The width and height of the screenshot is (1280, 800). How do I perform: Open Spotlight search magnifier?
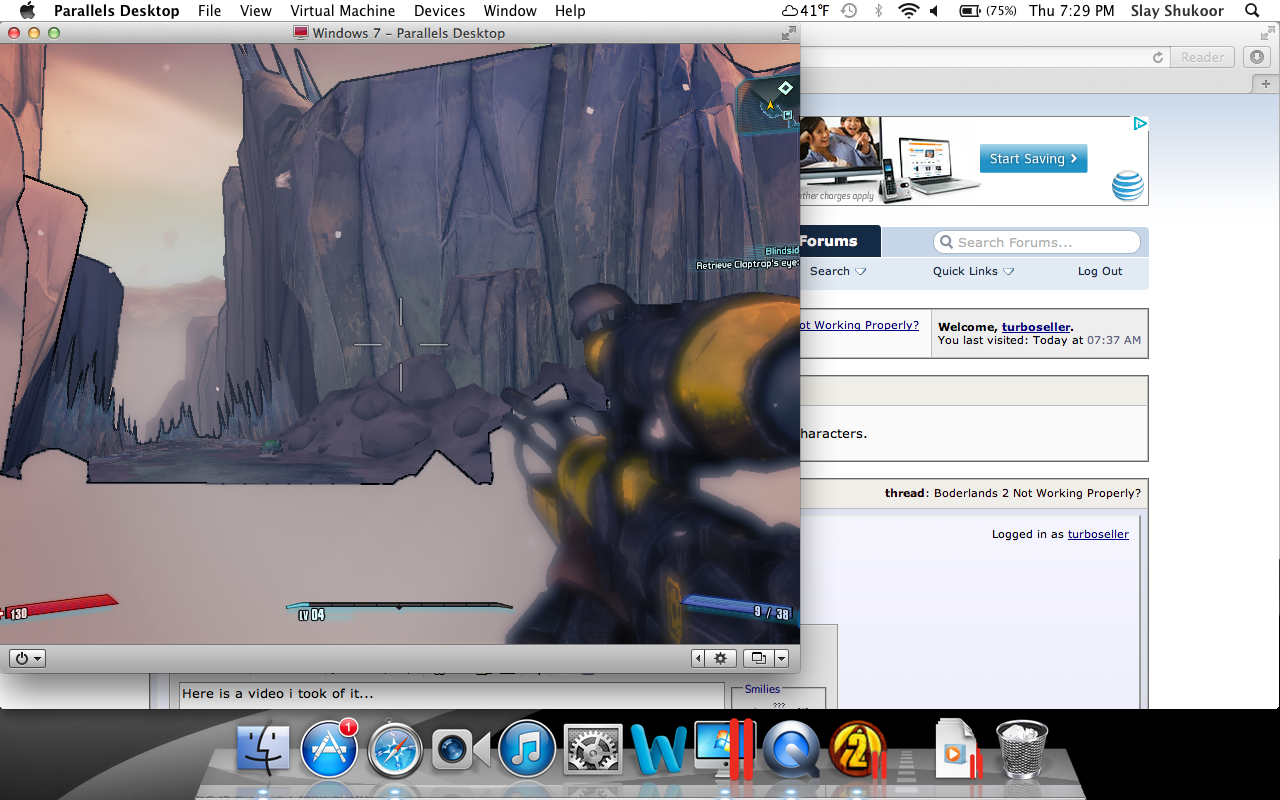pyautogui.click(x=1252, y=11)
